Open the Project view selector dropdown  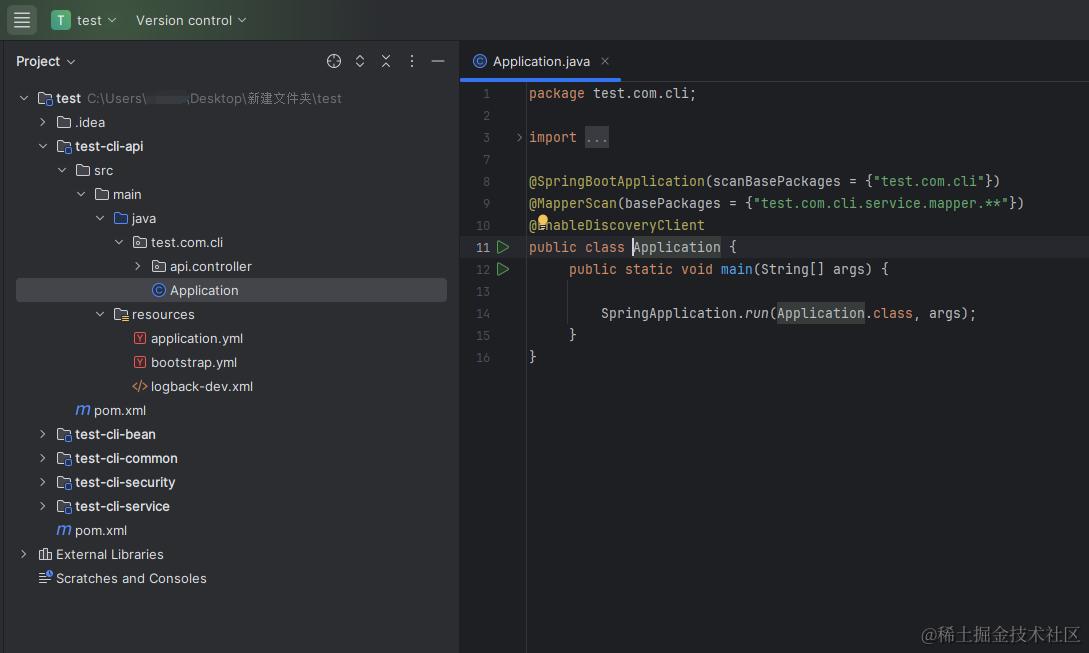(46, 61)
